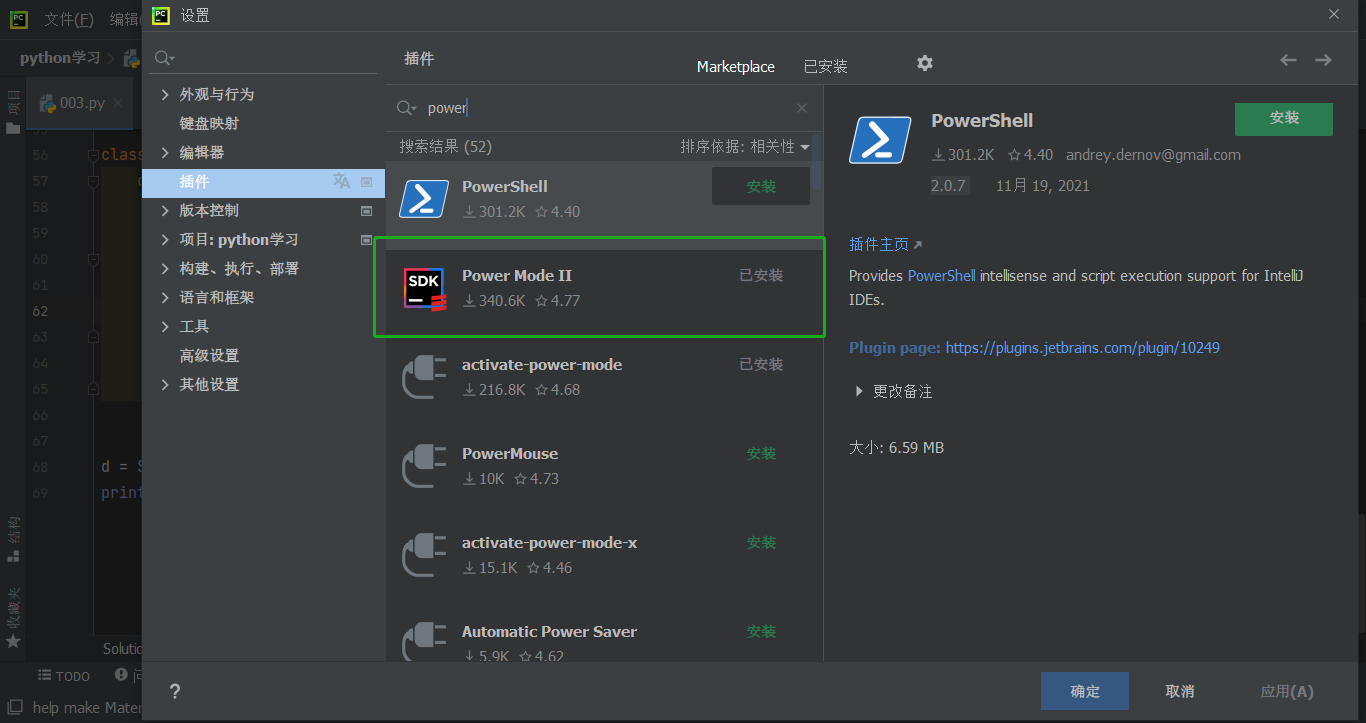Image resolution: width=1366 pixels, height=723 pixels.
Task: Expand 版本控制 settings group
Action: click(166, 211)
